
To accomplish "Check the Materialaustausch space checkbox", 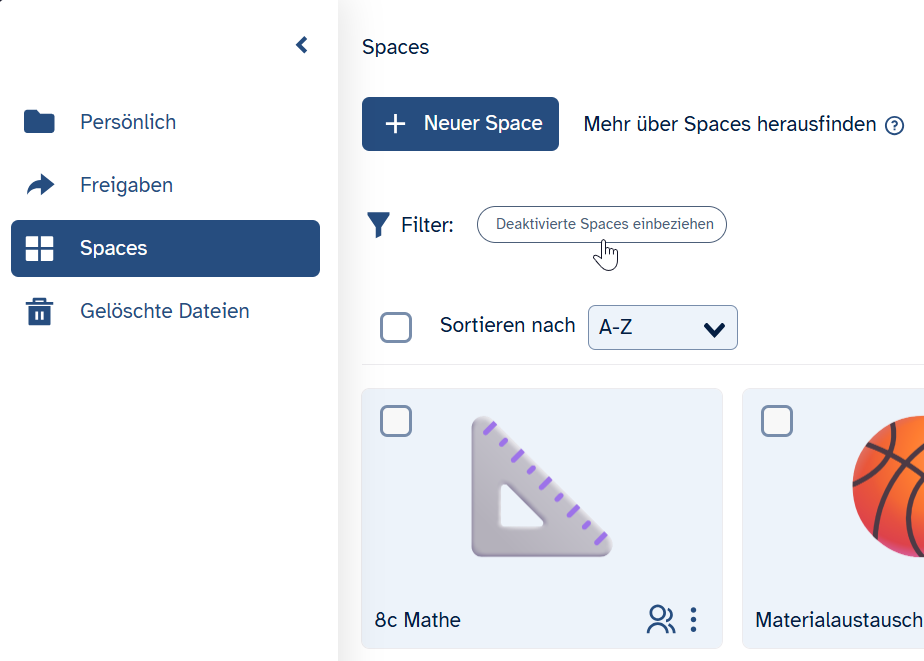I will click(777, 421).
